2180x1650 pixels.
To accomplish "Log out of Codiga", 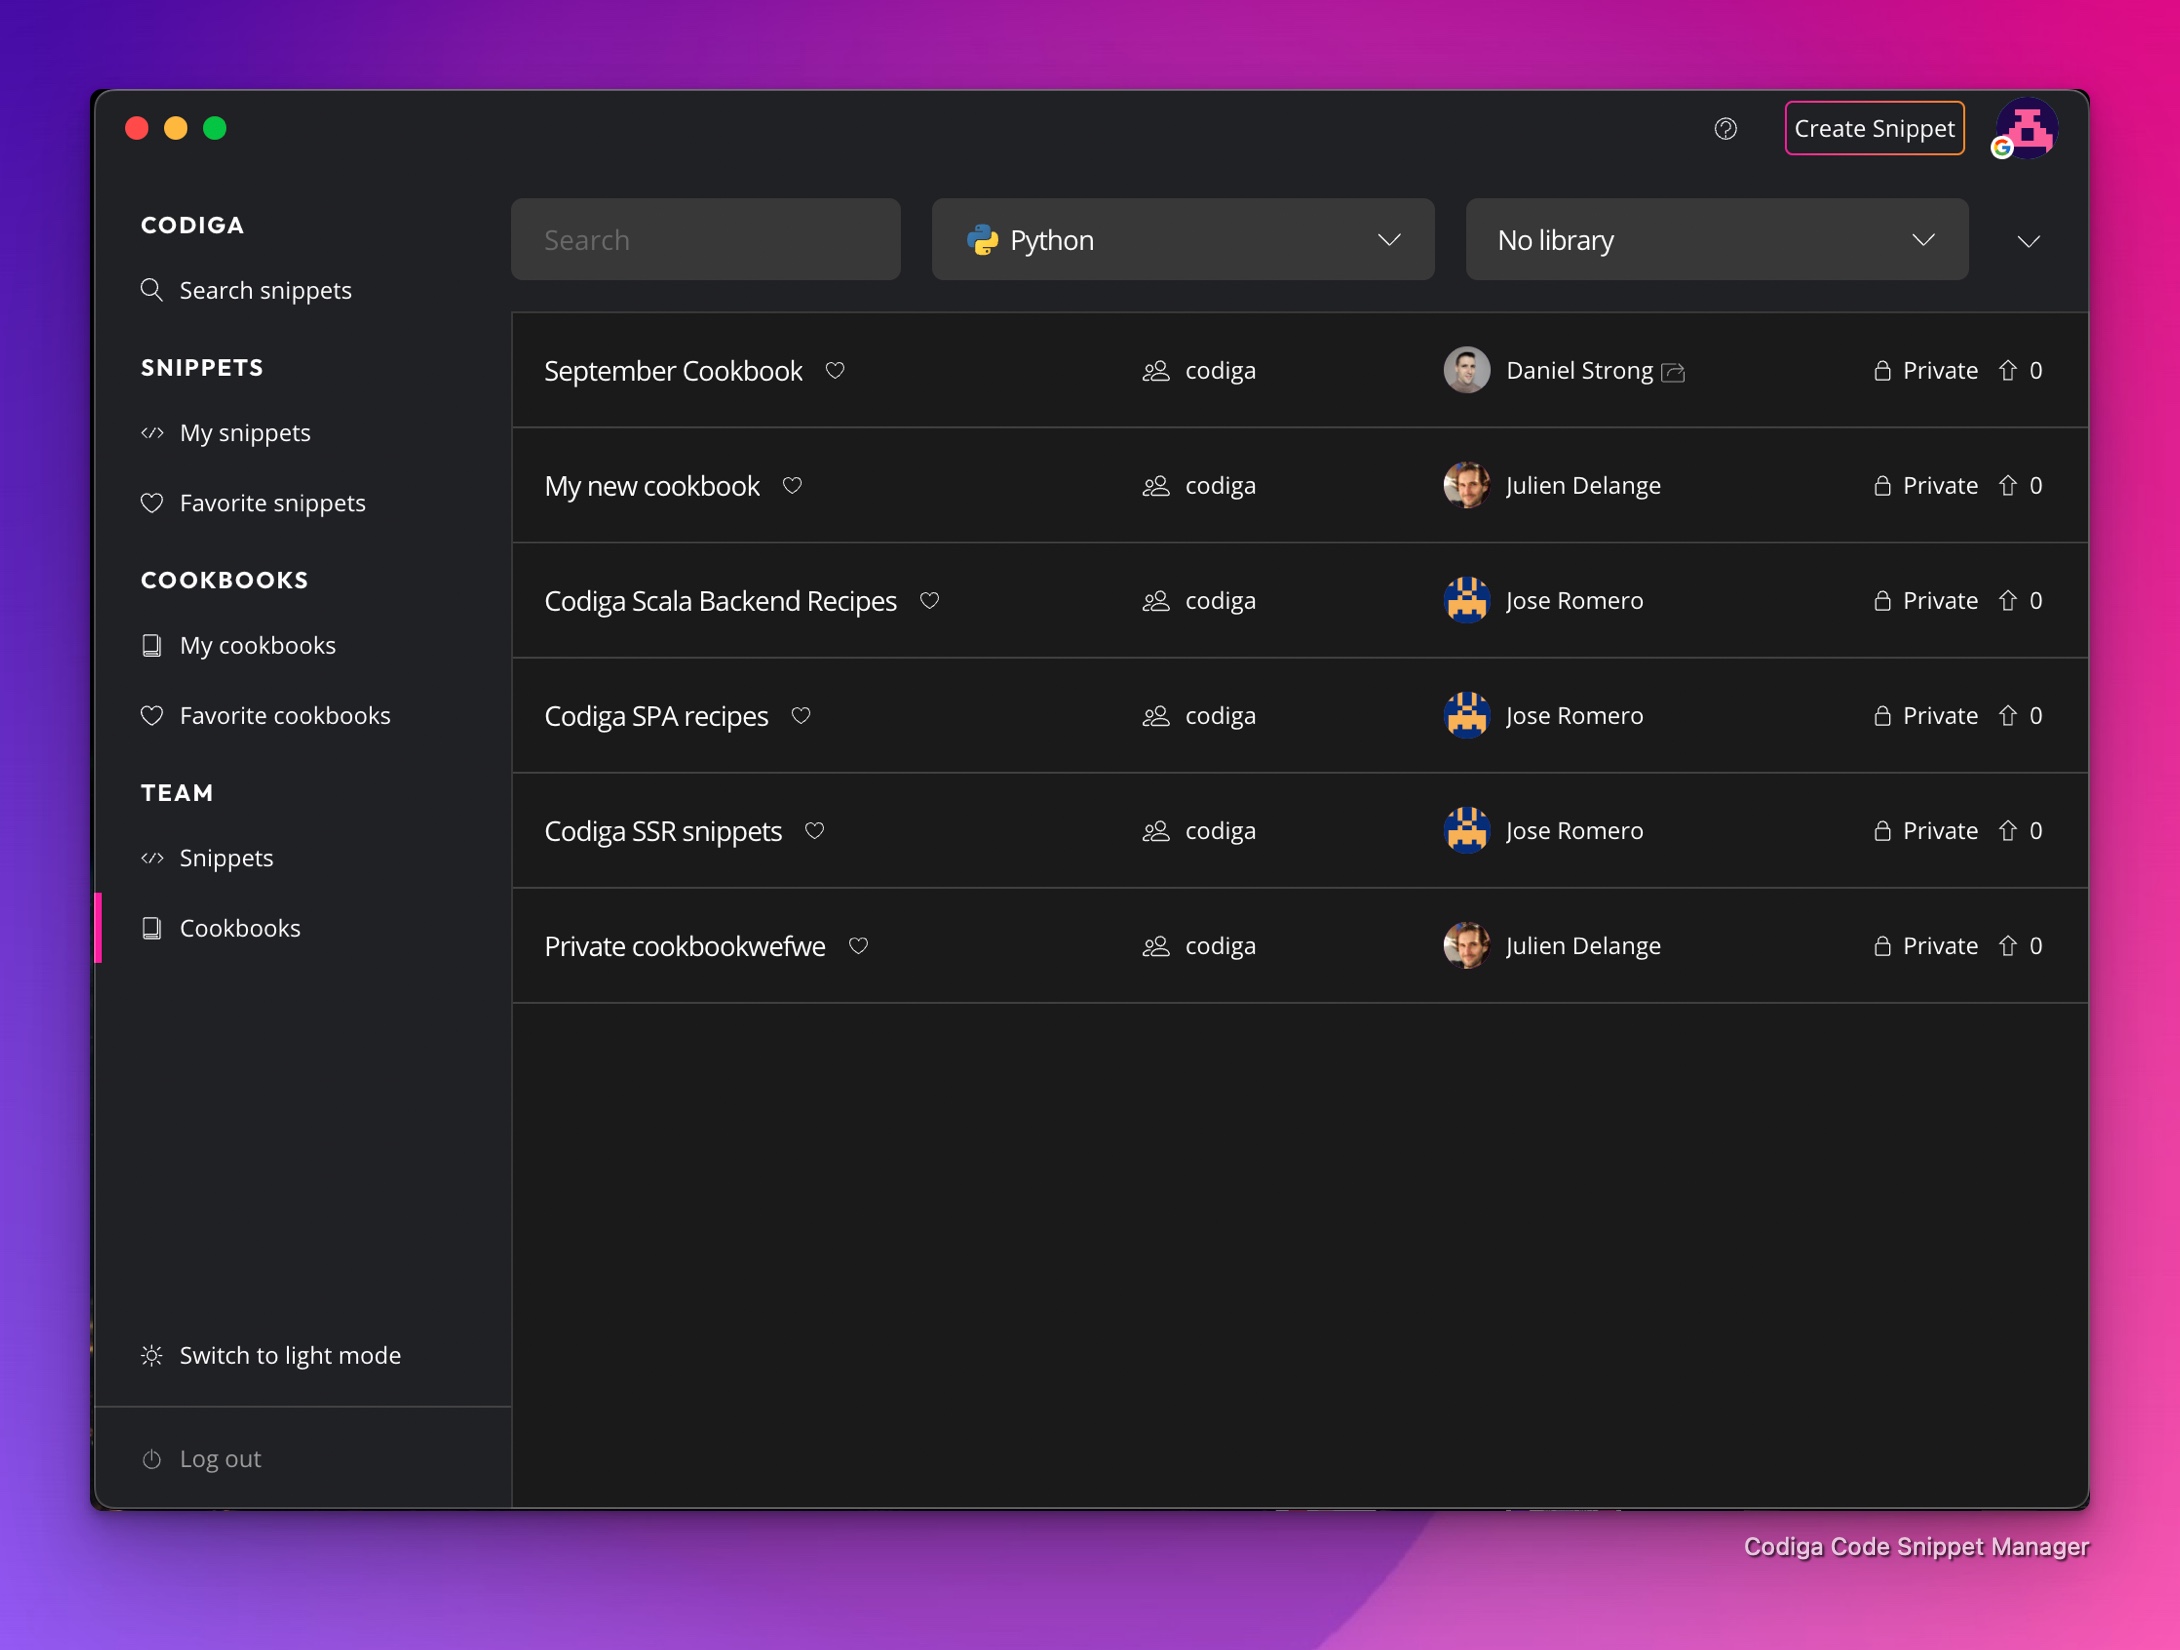I will (x=220, y=1459).
